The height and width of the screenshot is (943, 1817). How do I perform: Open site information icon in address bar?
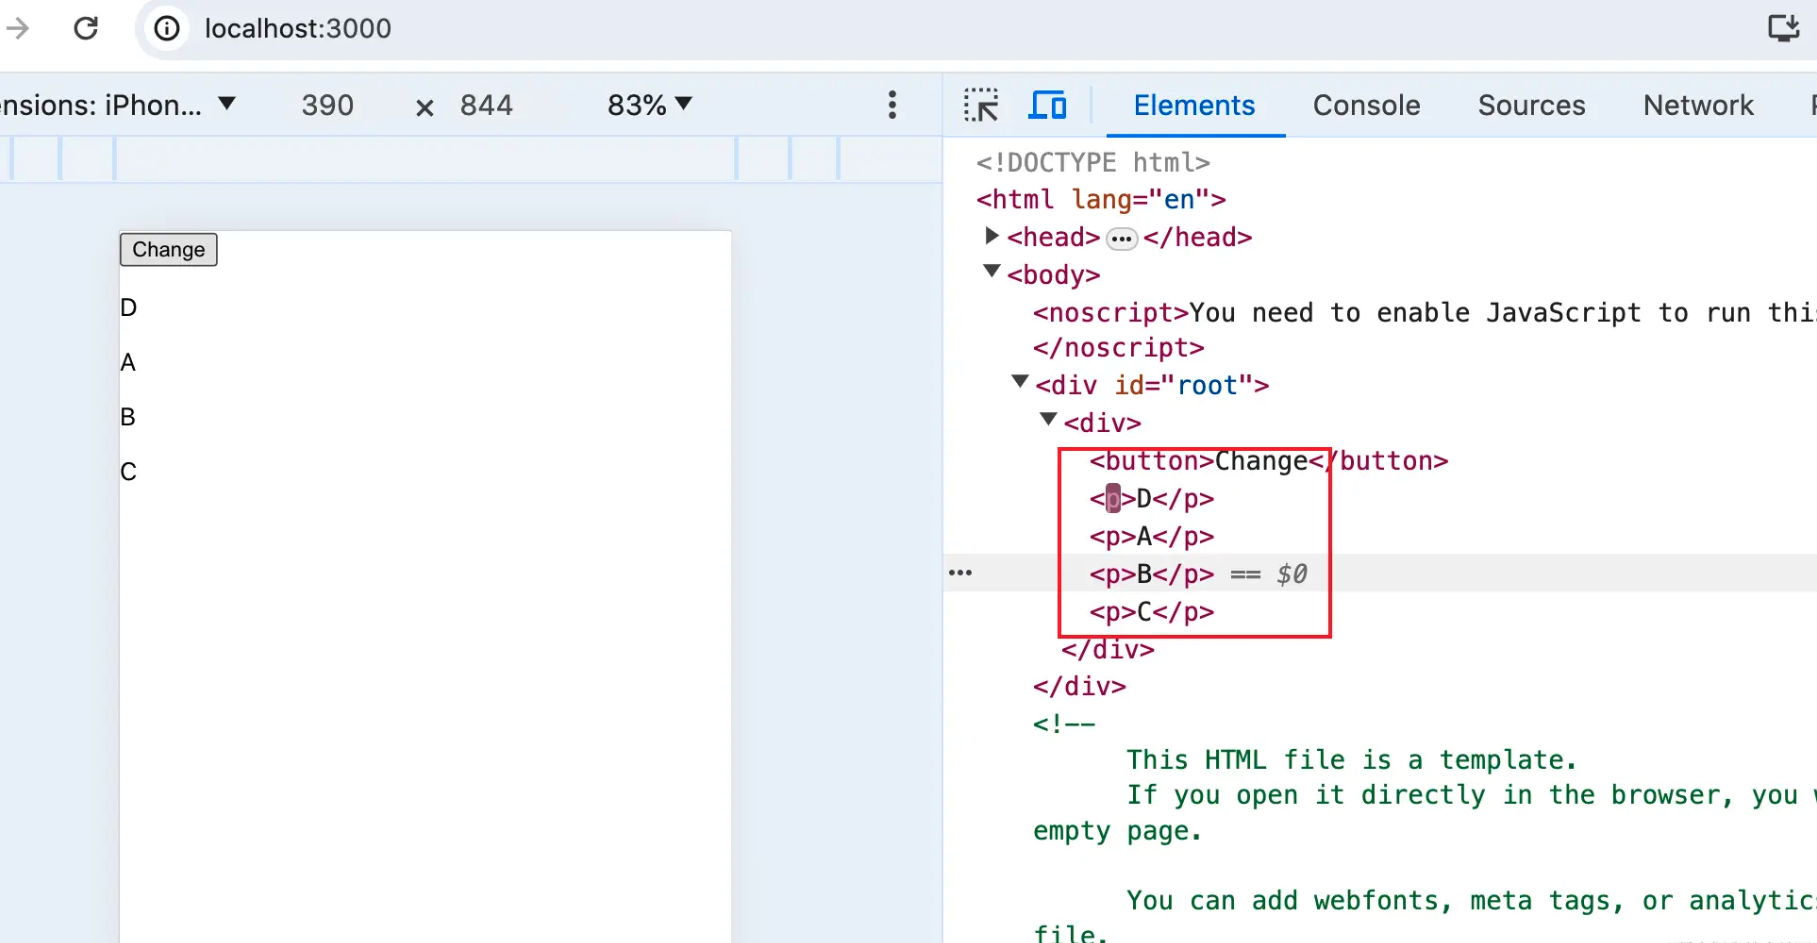[167, 28]
